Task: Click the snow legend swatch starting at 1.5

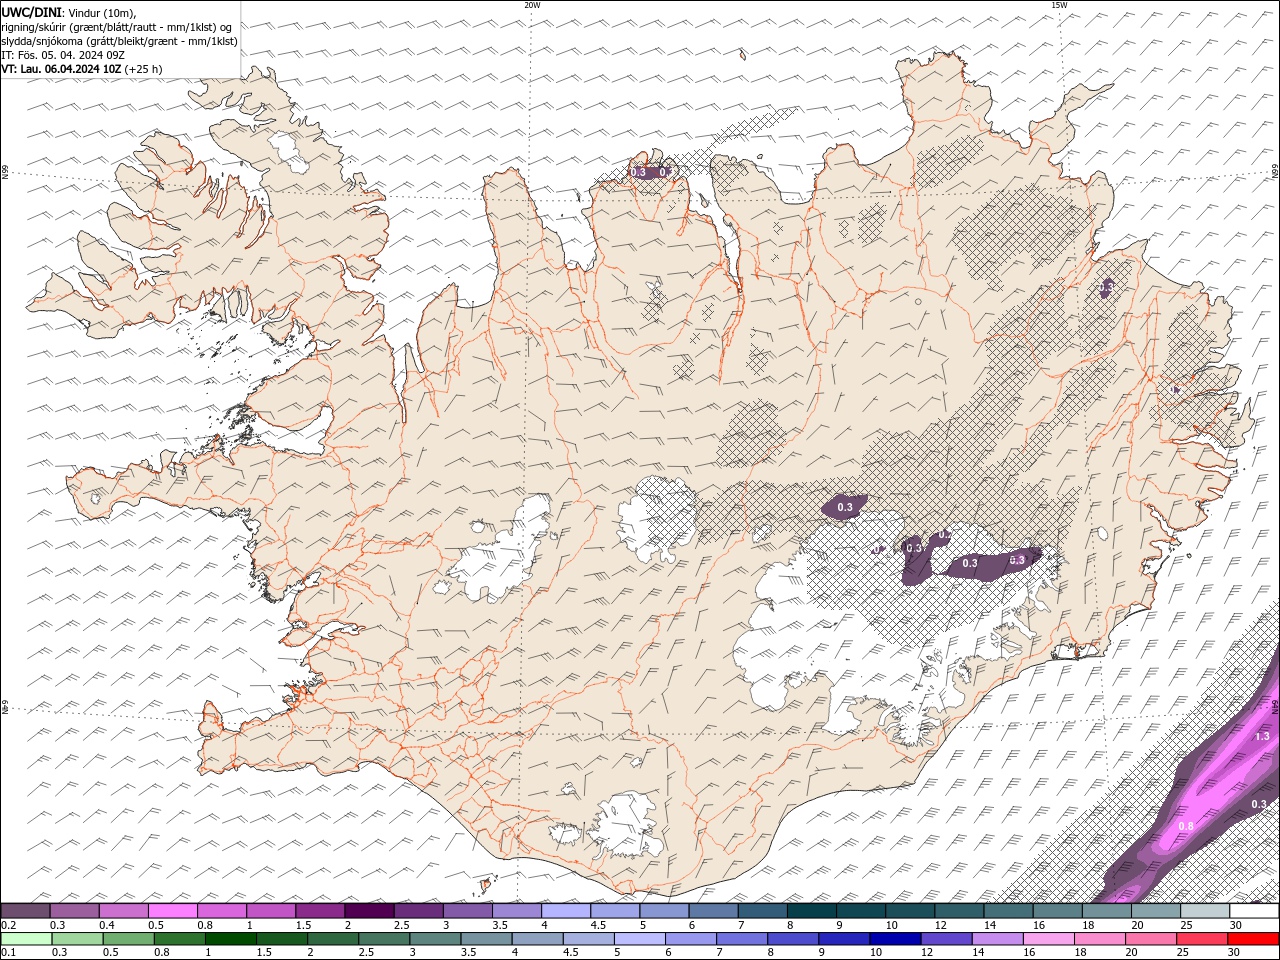Action: tap(320, 911)
